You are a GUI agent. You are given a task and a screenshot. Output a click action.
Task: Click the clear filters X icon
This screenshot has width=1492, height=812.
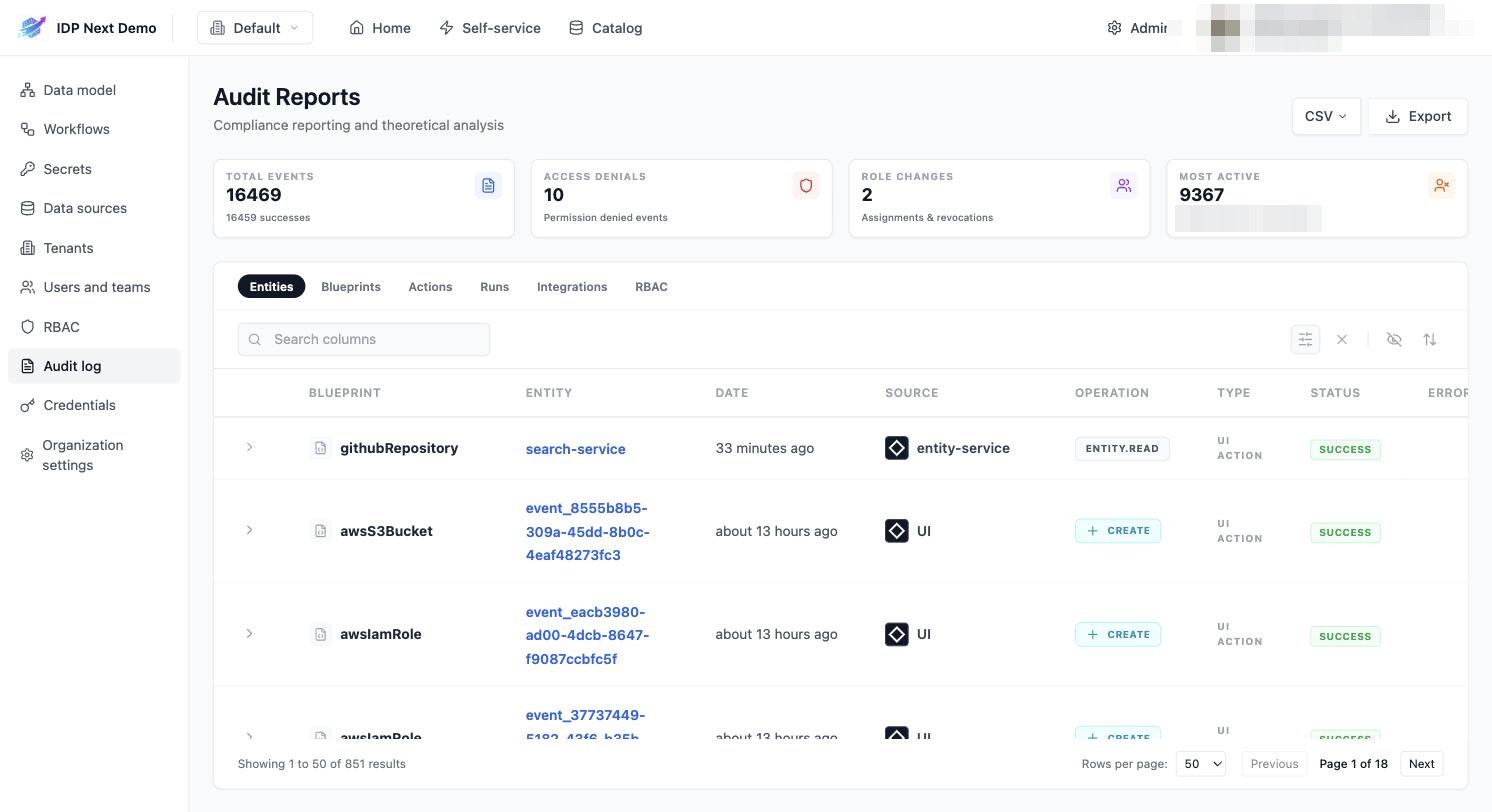(x=1342, y=340)
